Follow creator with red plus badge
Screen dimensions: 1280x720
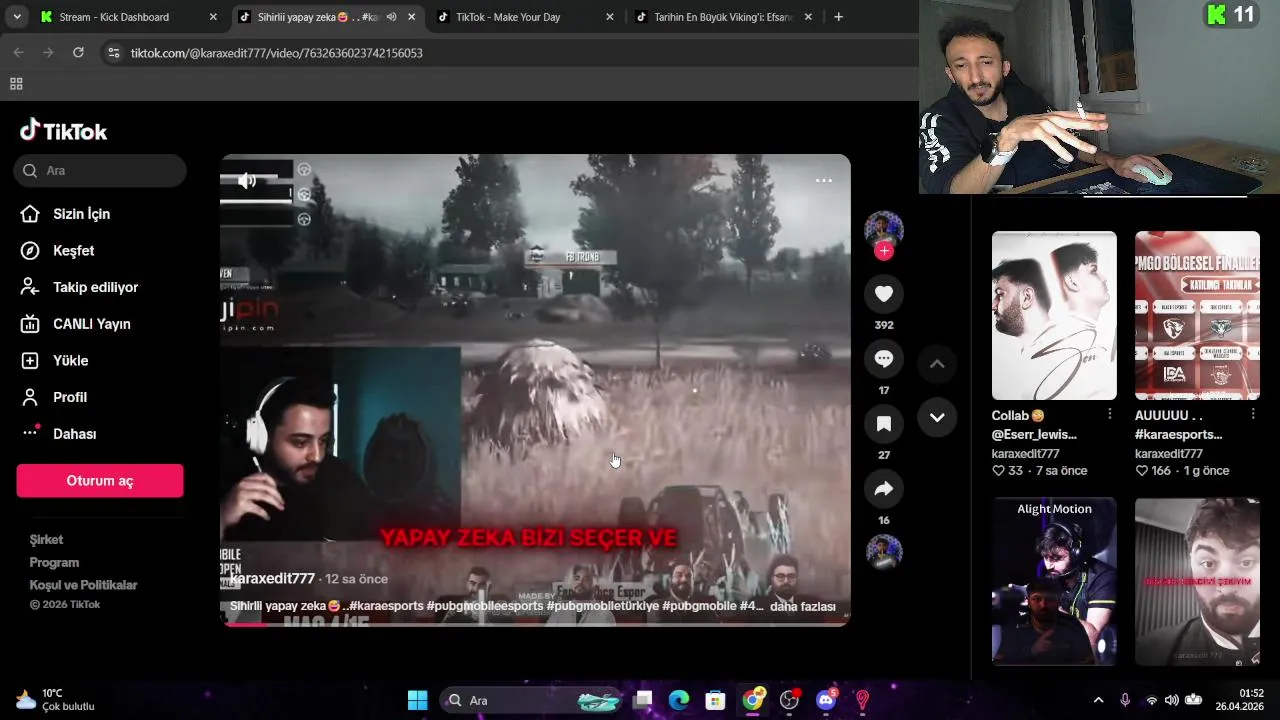pos(884,251)
